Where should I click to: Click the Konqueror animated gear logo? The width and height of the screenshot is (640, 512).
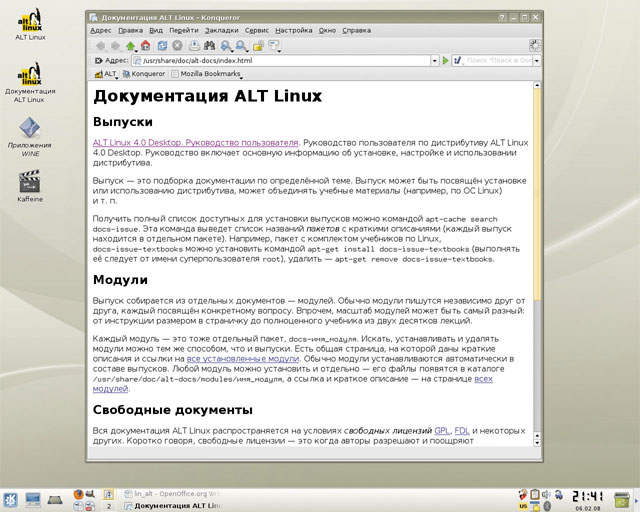pos(535,45)
